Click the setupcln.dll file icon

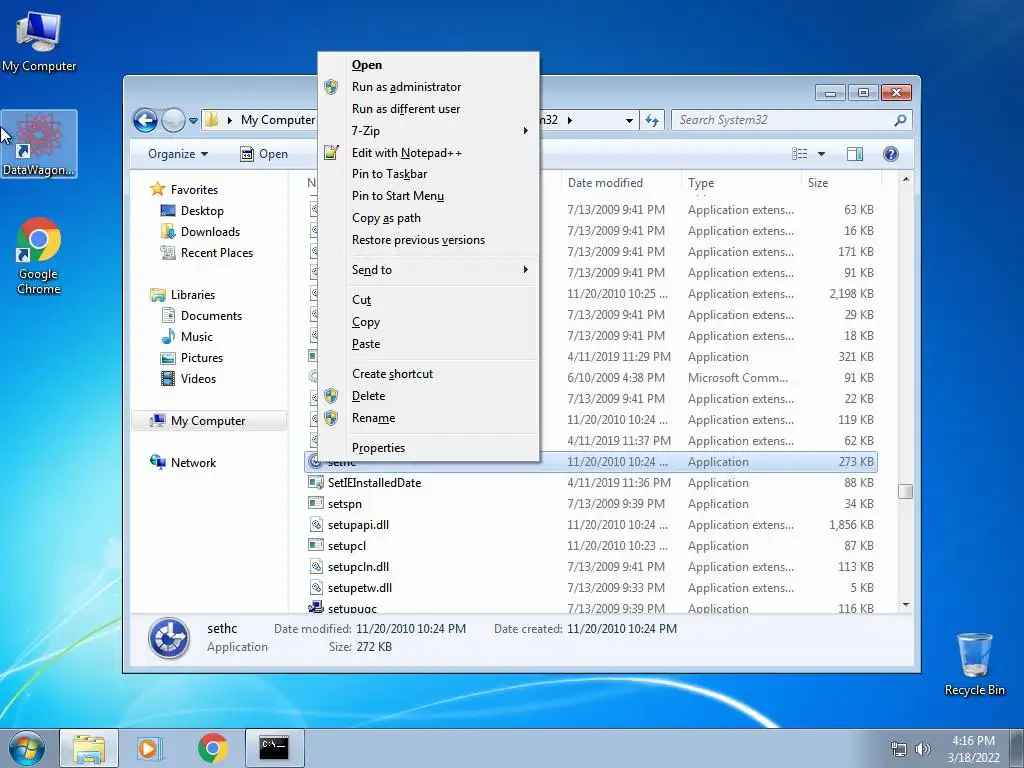[x=315, y=566]
